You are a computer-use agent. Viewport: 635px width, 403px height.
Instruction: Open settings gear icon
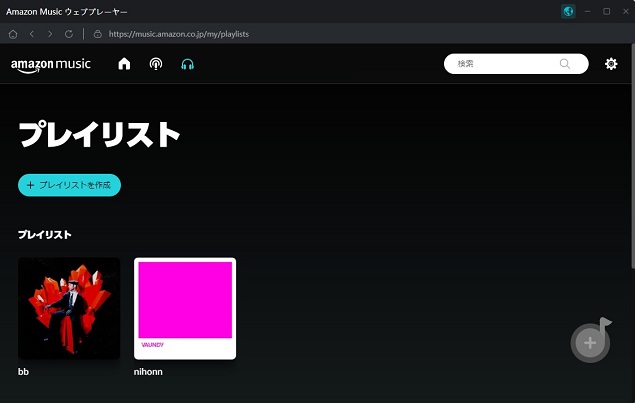point(611,64)
